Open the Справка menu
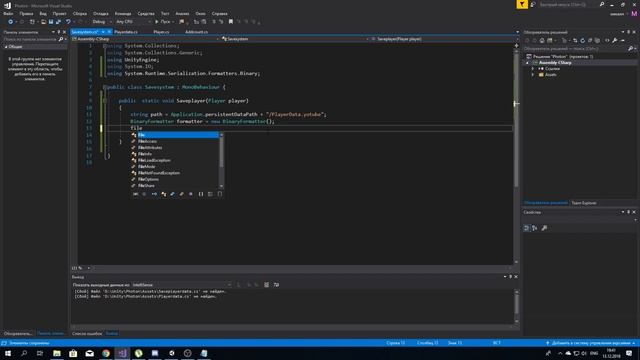 coord(220,13)
